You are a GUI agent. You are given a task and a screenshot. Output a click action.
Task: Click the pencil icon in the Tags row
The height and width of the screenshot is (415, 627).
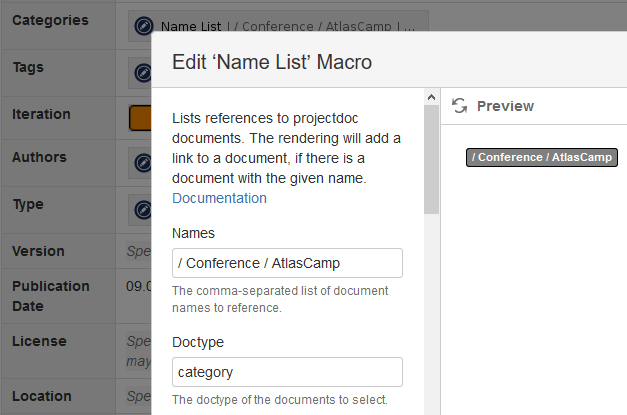click(143, 73)
